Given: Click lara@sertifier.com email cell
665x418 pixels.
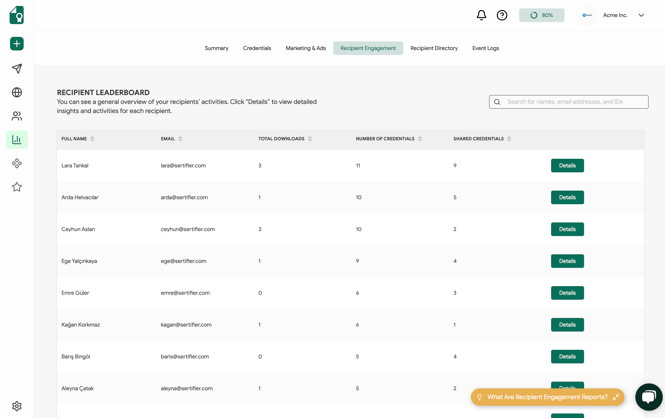Looking at the screenshot, I should (x=183, y=165).
